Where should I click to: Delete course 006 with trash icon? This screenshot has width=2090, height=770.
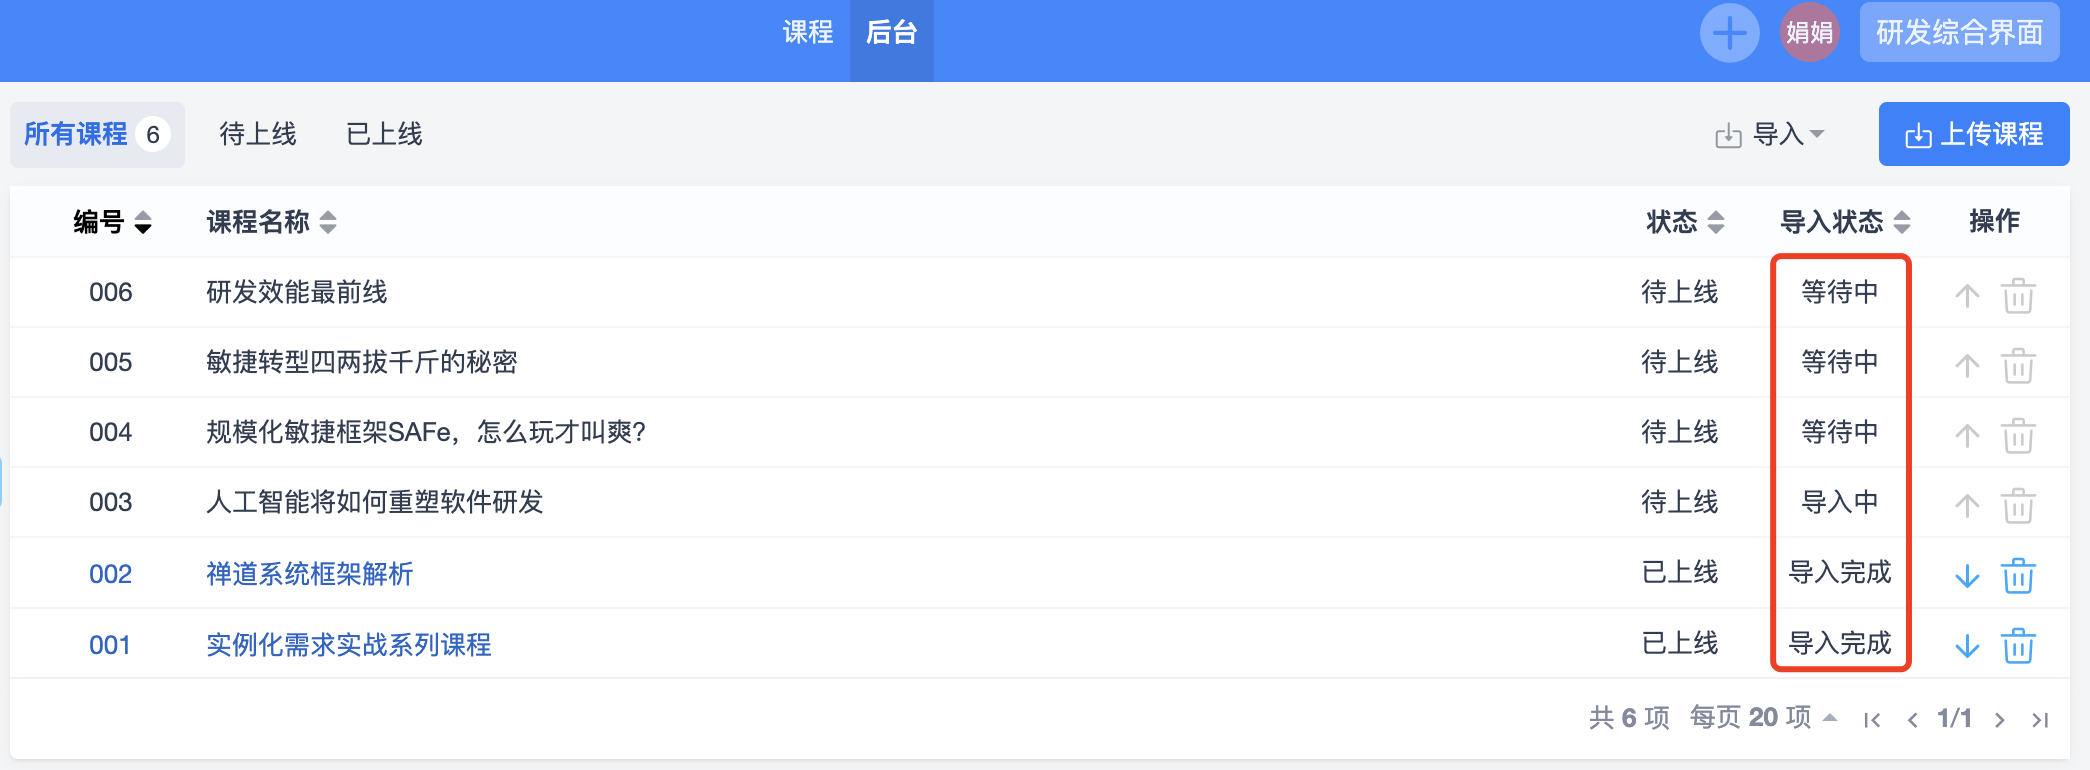(2018, 295)
